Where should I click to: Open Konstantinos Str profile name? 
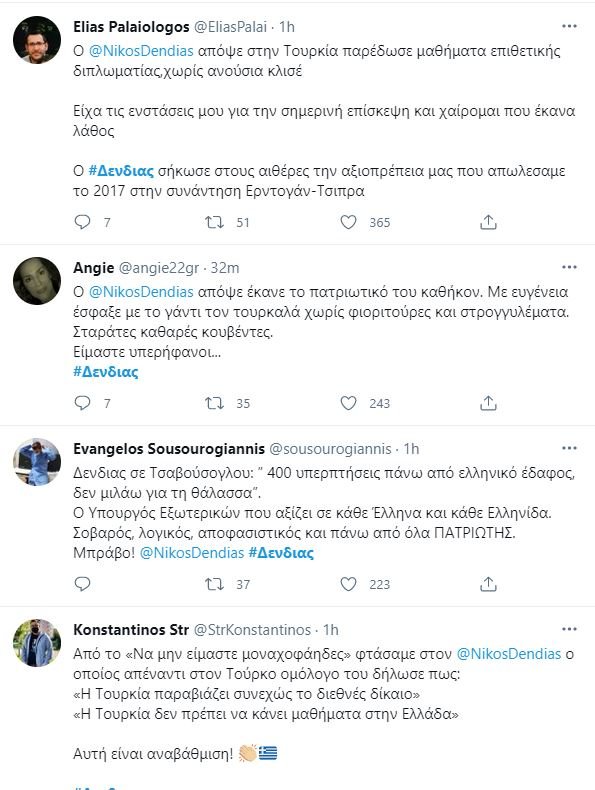point(131,629)
